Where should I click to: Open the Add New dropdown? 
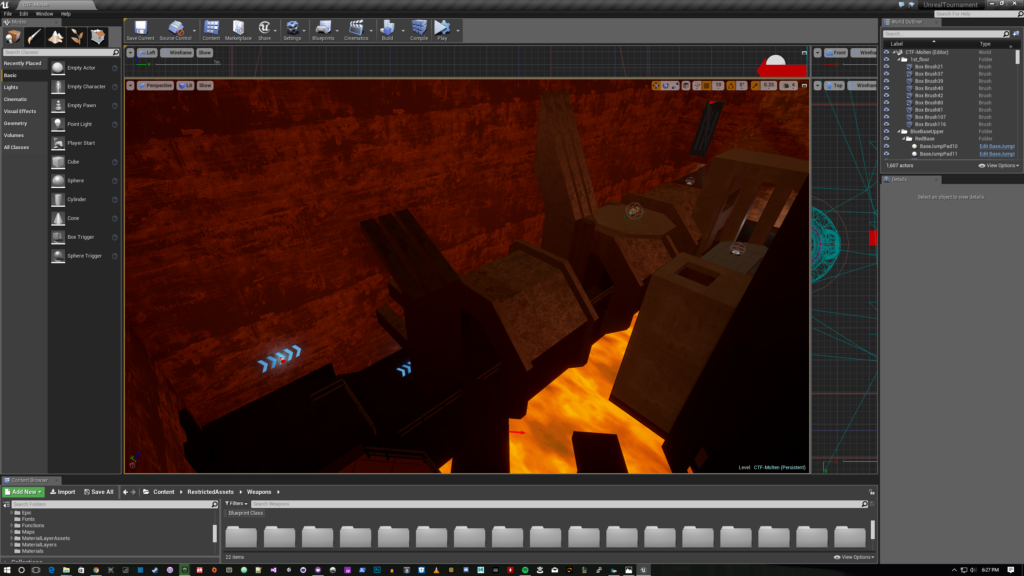(x=24, y=492)
